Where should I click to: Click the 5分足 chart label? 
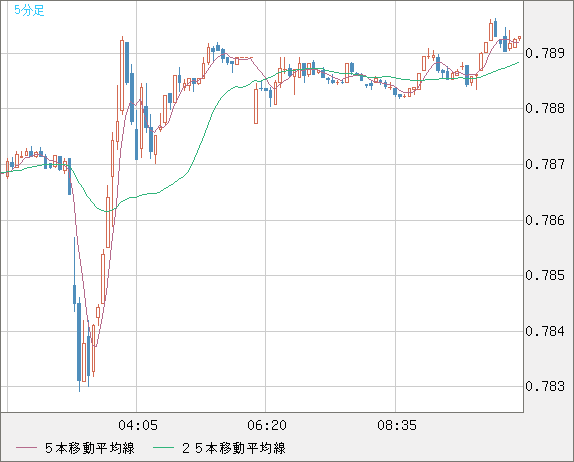[29, 10]
